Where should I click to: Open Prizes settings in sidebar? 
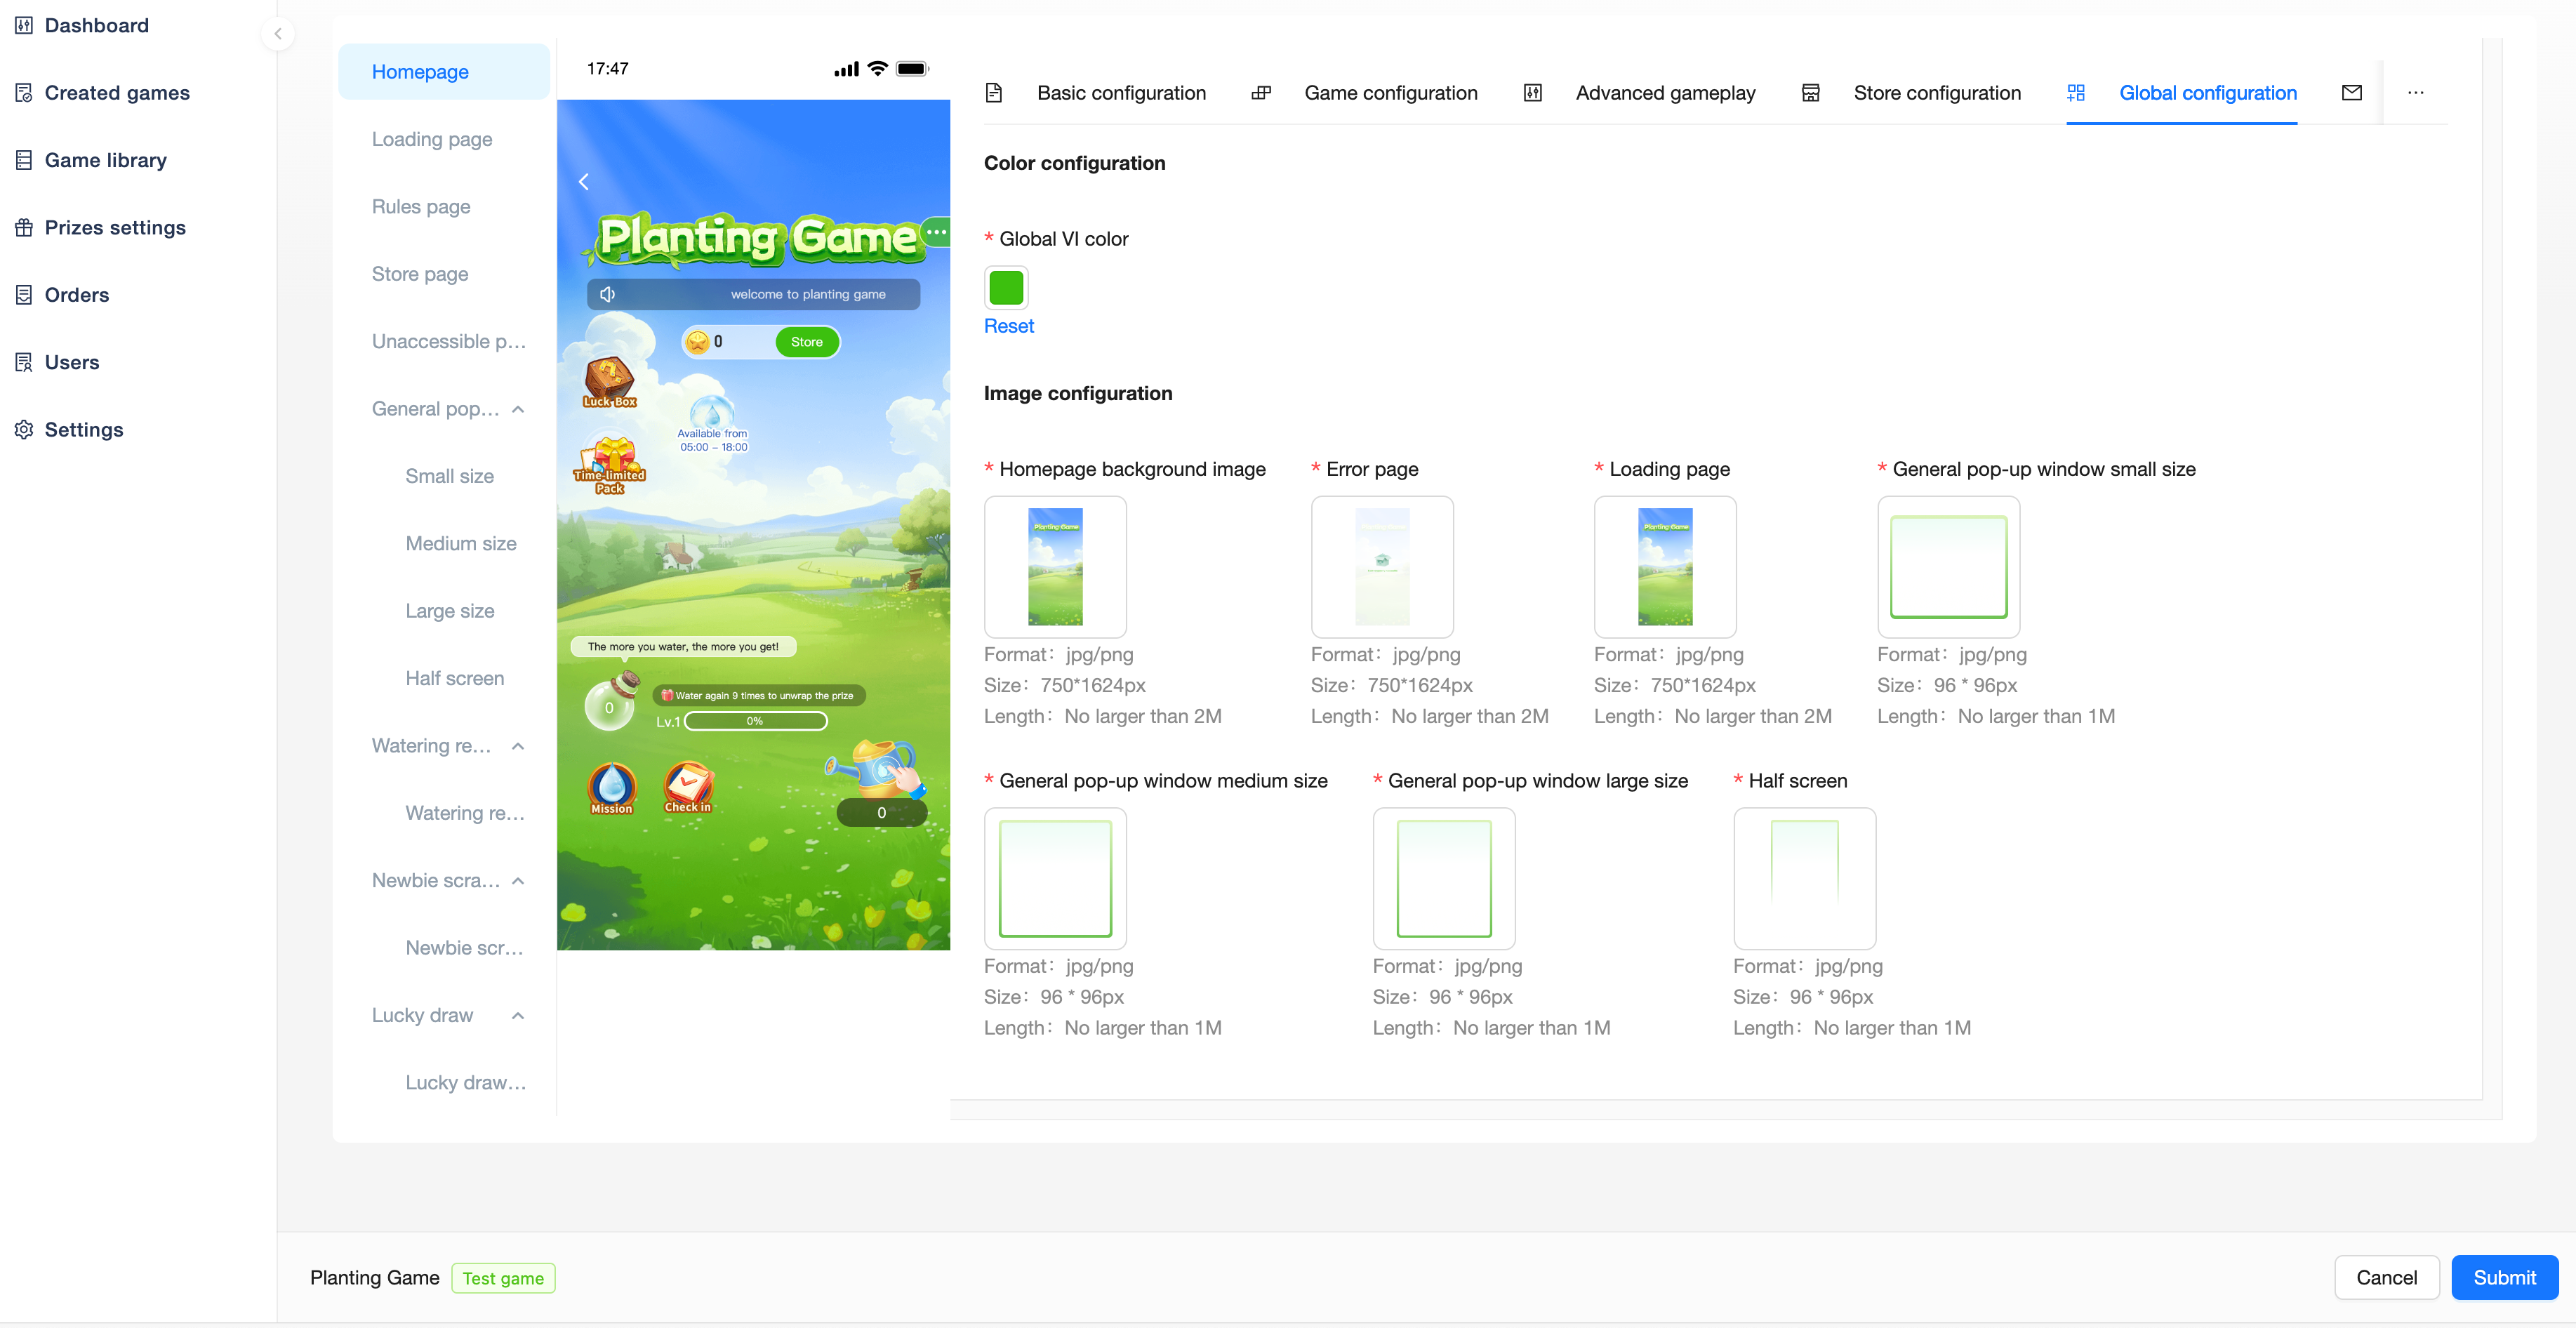pyautogui.click(x=115, y=228)
